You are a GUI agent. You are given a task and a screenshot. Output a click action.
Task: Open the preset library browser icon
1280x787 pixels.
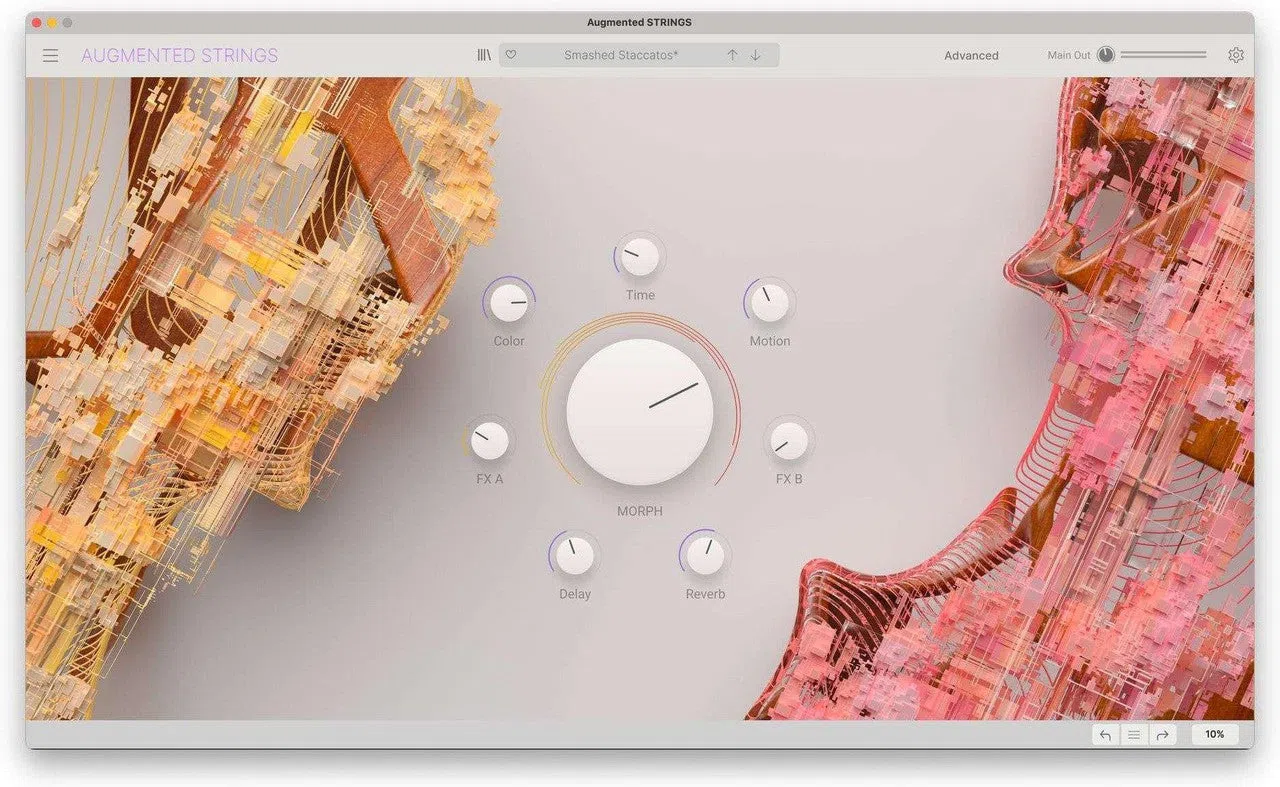tap(484, 55)
